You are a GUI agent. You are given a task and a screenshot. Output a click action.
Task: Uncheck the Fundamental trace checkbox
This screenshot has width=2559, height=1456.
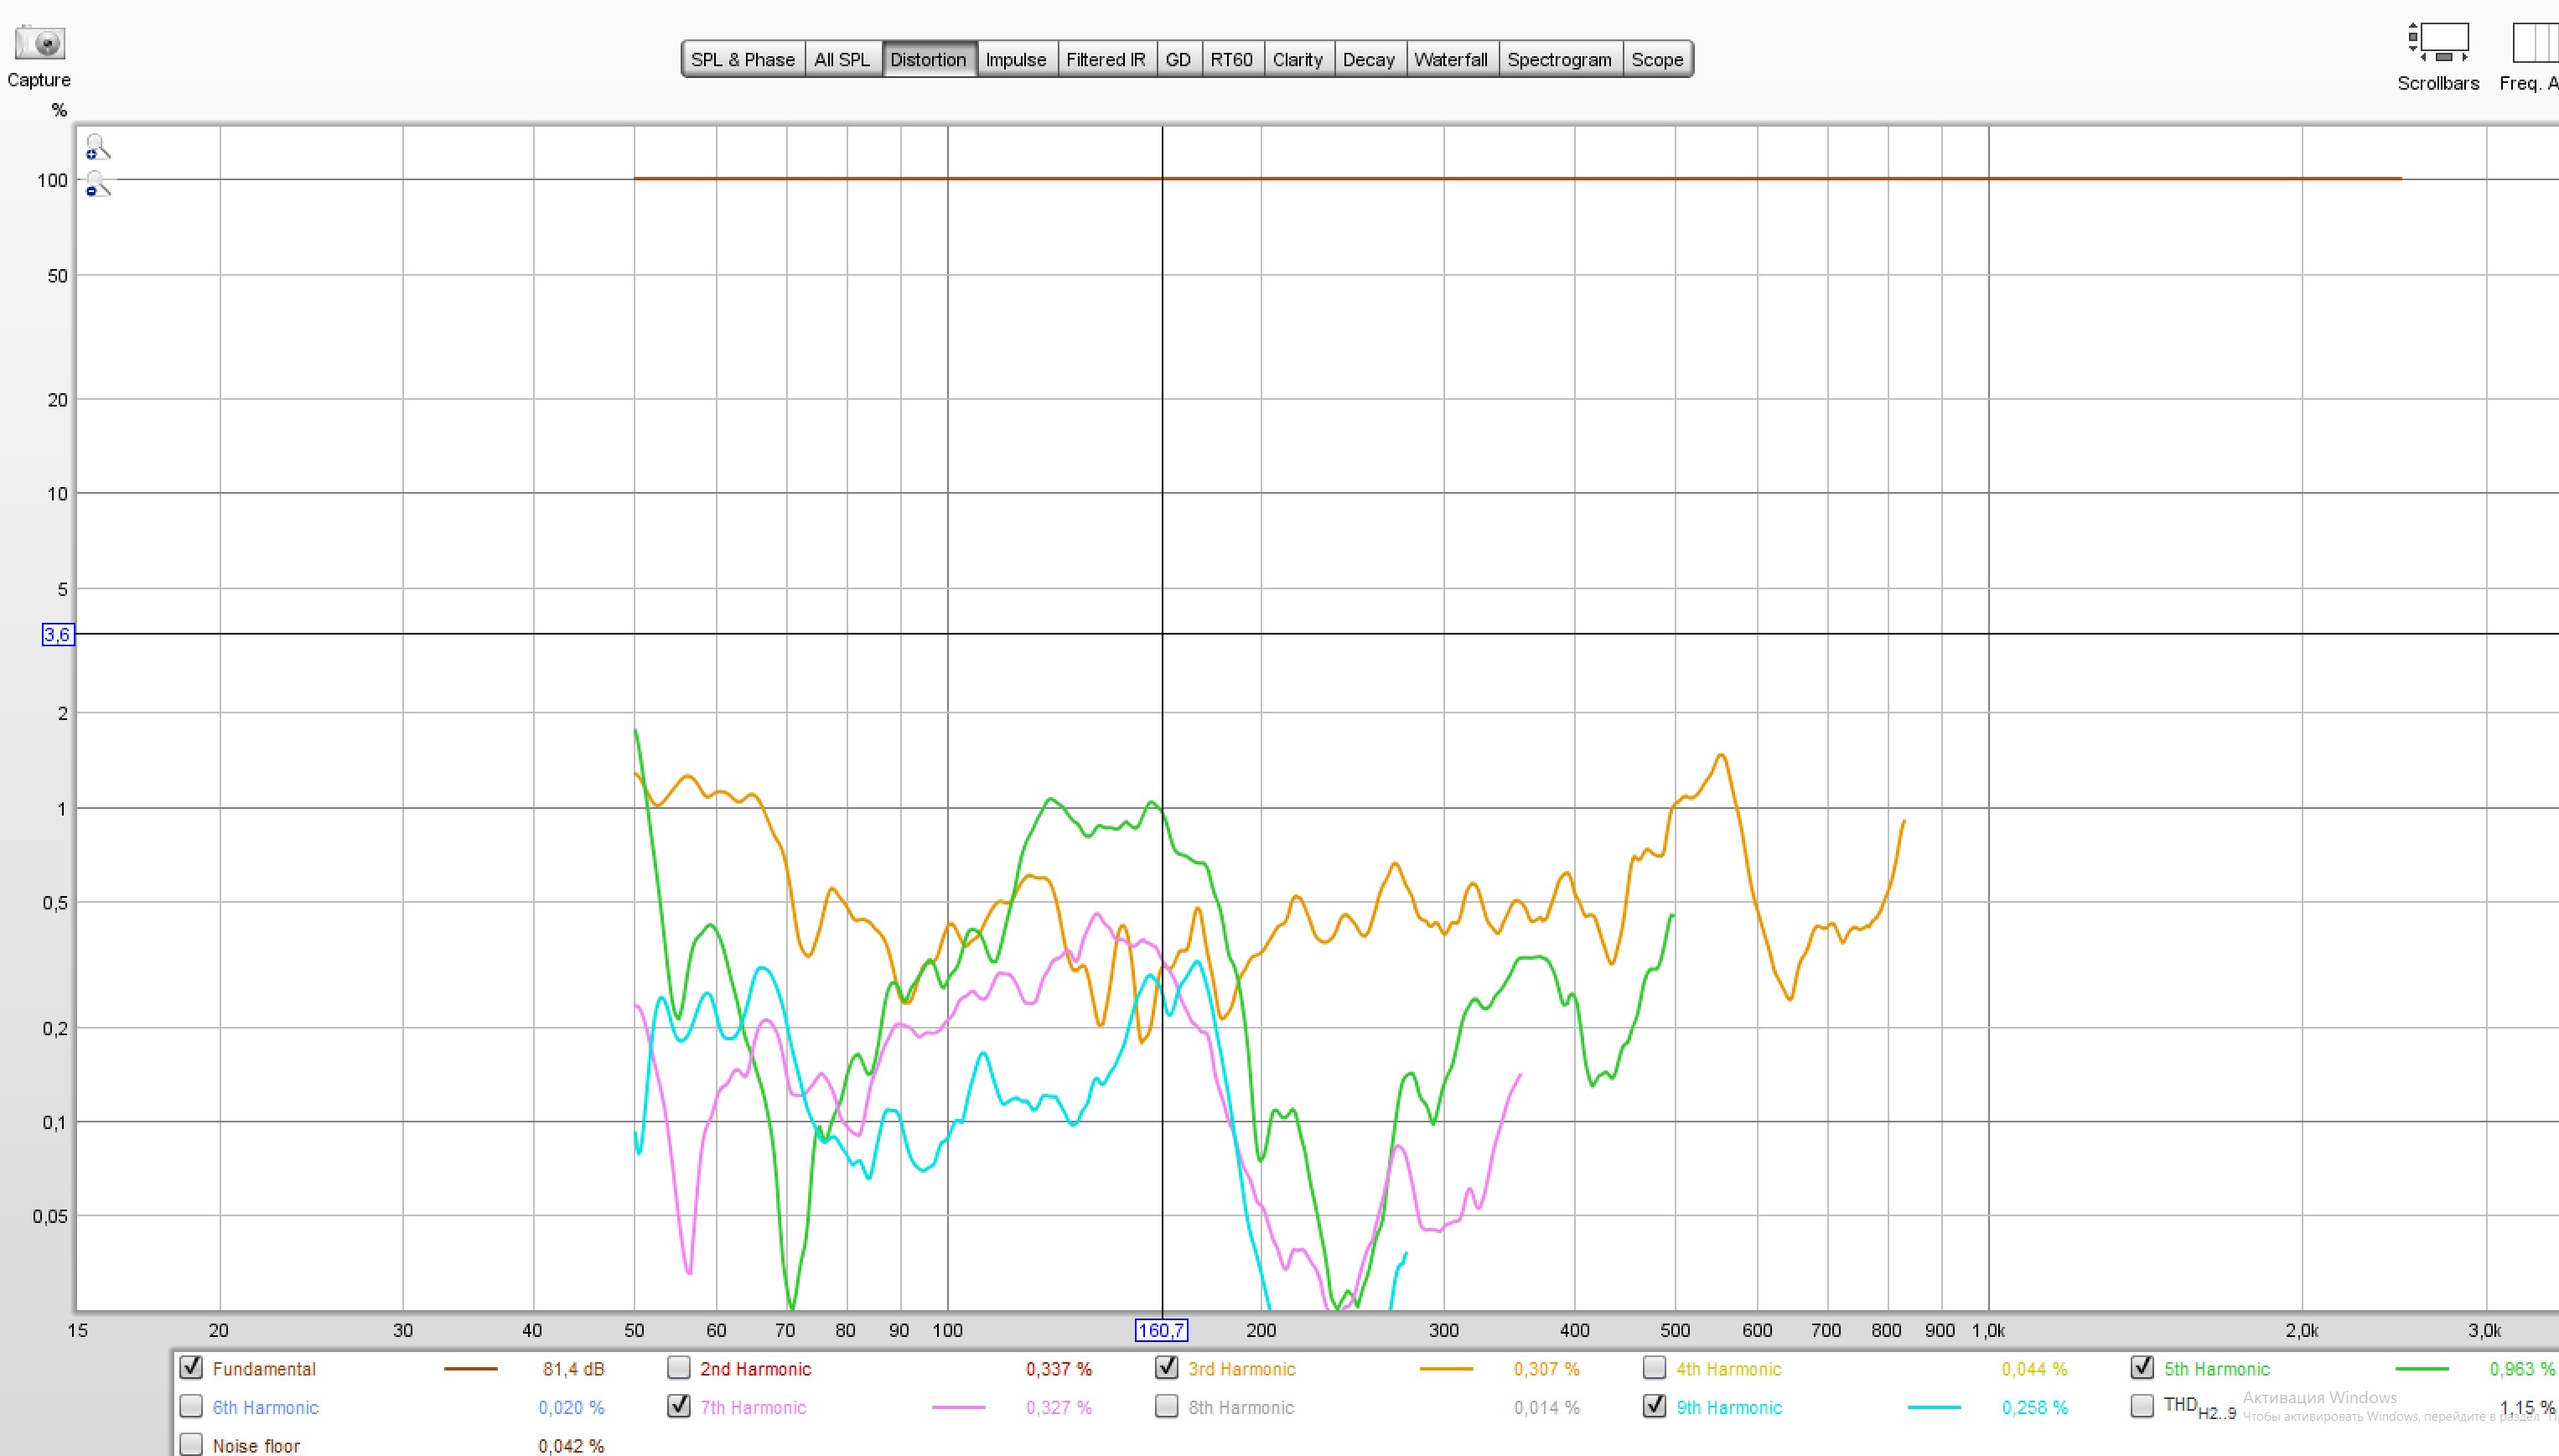tap(191, 1368)
